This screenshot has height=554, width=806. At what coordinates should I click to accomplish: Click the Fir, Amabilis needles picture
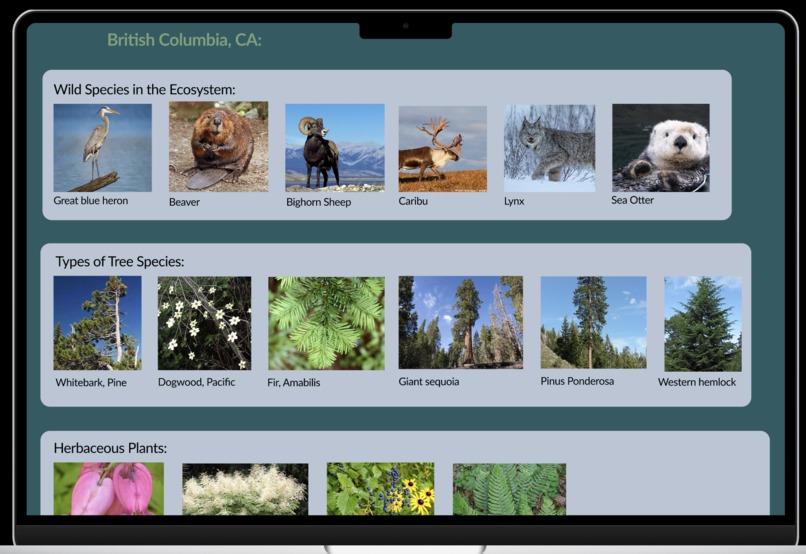pos(326,323)
